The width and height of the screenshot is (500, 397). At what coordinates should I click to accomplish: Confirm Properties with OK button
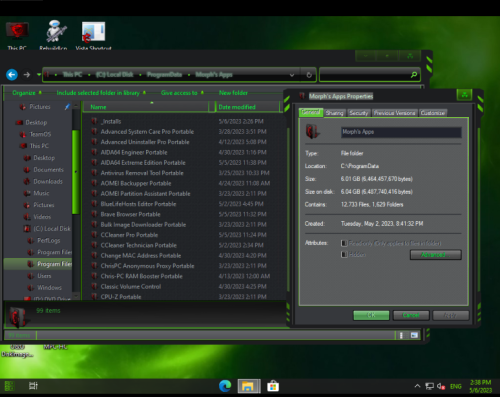point(371,315)
